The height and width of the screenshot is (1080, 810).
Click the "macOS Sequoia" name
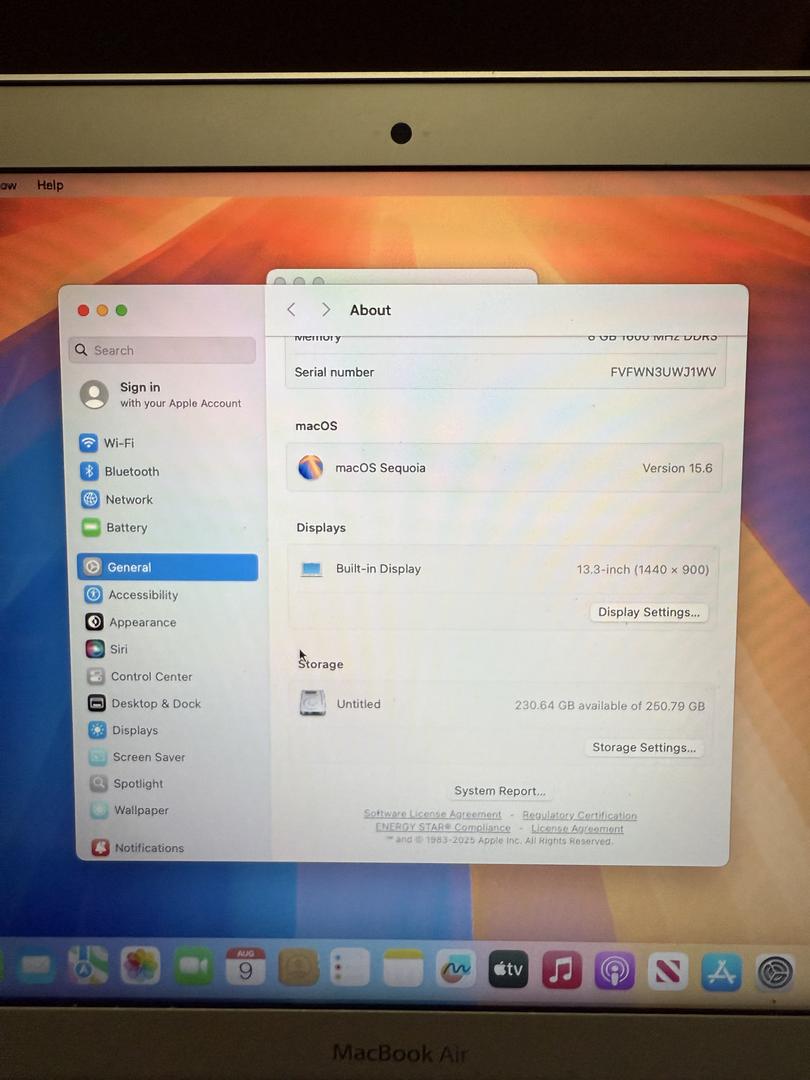click(x=380, y=468)
